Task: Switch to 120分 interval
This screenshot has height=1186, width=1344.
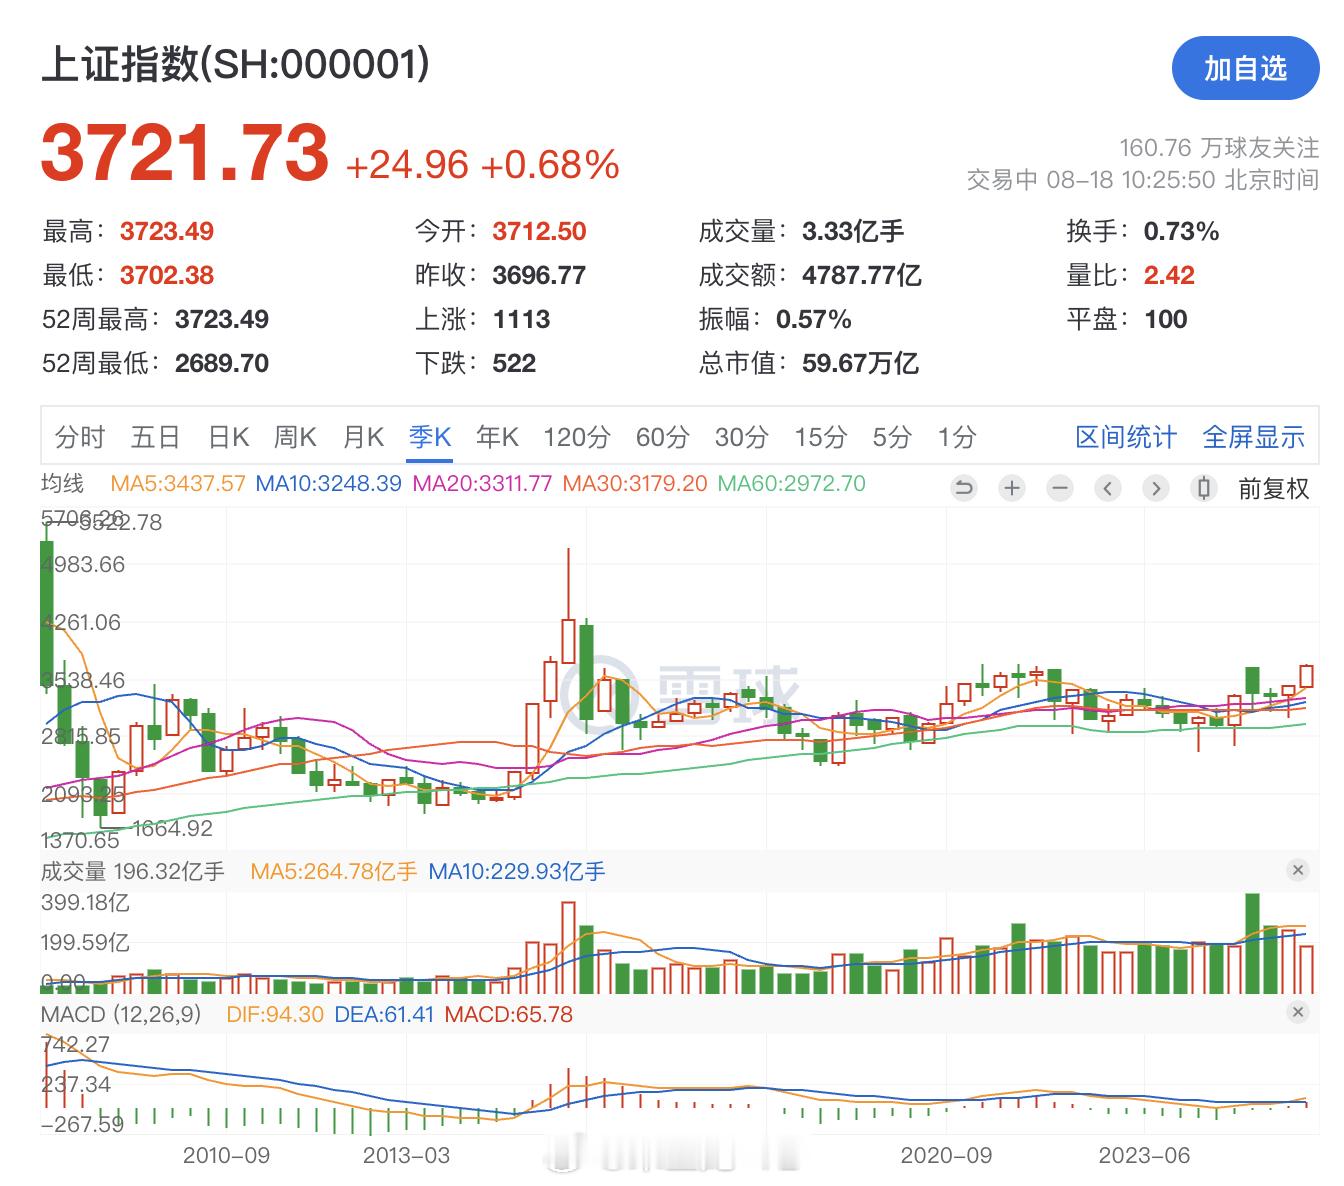Action: click(x=577, y=437)
